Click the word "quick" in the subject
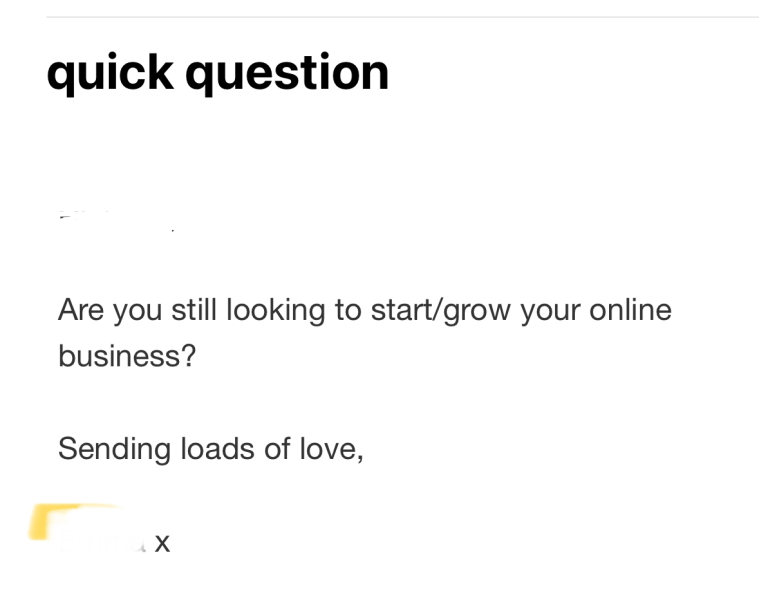 [x=109, y=73]
